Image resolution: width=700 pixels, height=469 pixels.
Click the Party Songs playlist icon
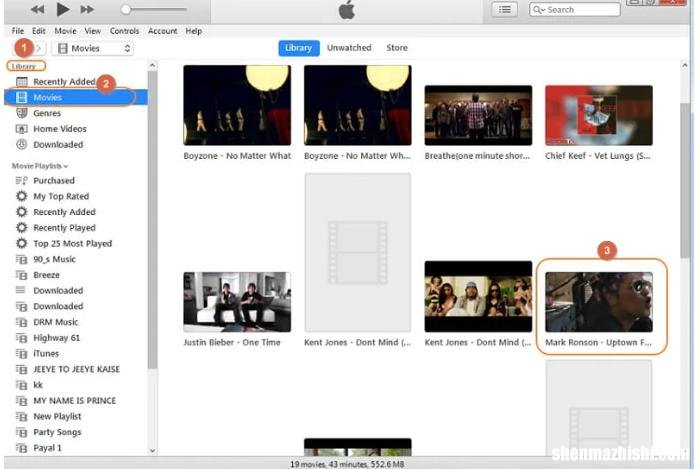[x=21, y=432]
